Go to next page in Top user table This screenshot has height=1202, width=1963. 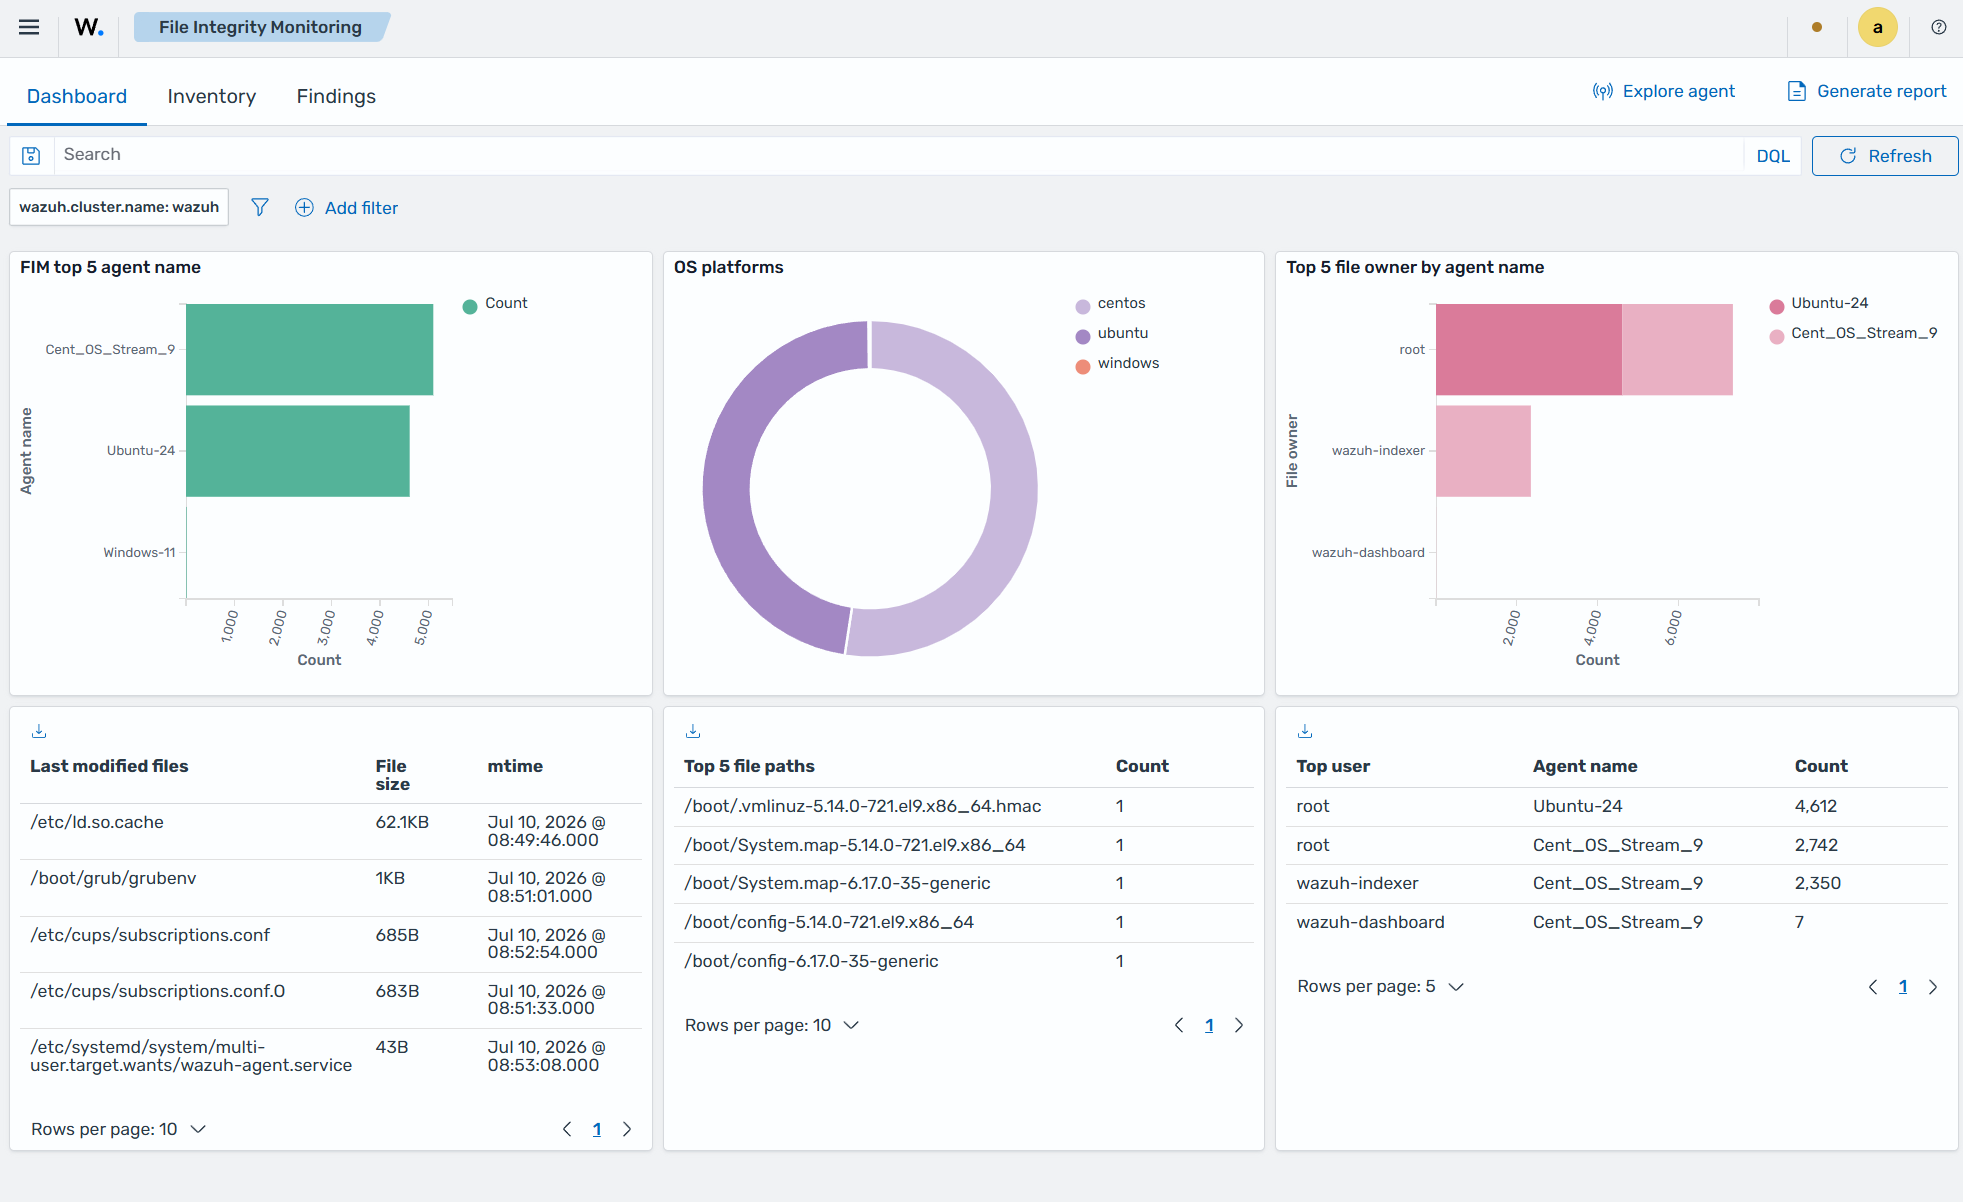pos(1933,987)
